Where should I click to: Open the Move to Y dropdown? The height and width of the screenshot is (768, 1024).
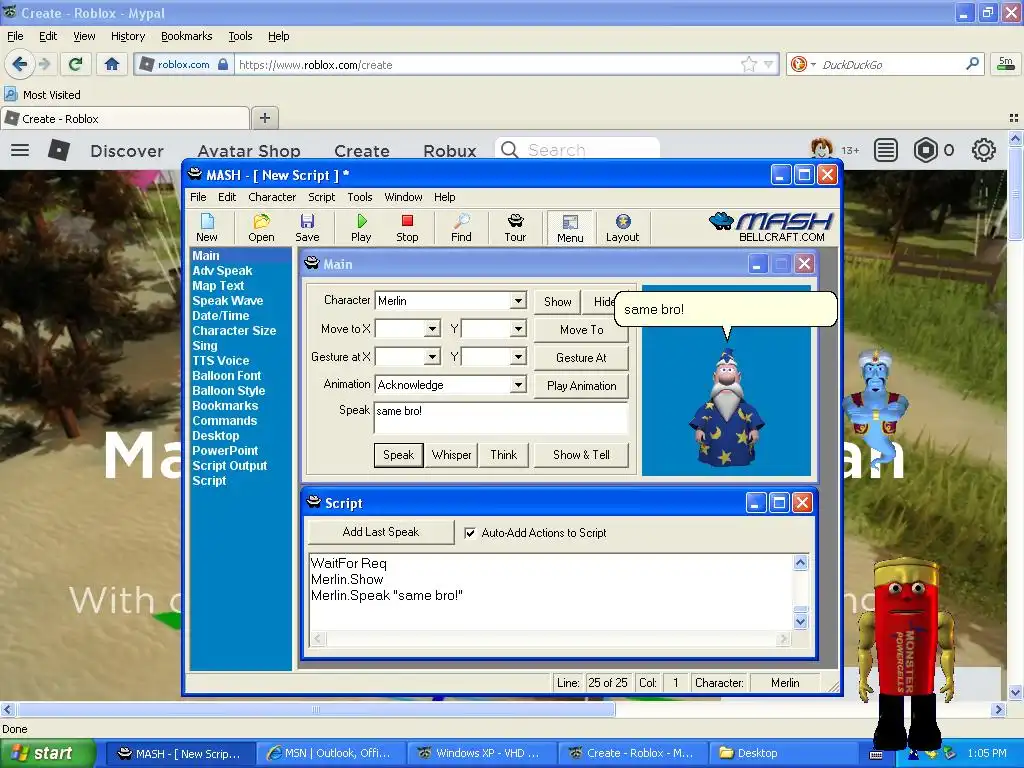click(518, 328)
